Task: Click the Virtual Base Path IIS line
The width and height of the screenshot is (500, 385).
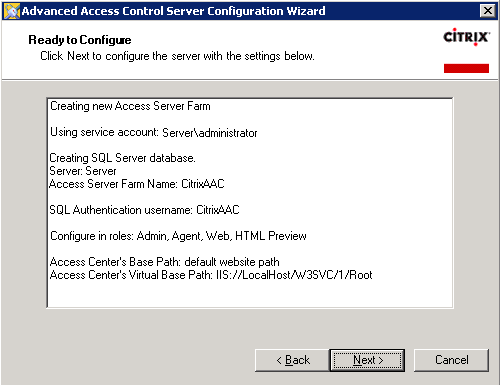Action: click(x=211, y=275)
